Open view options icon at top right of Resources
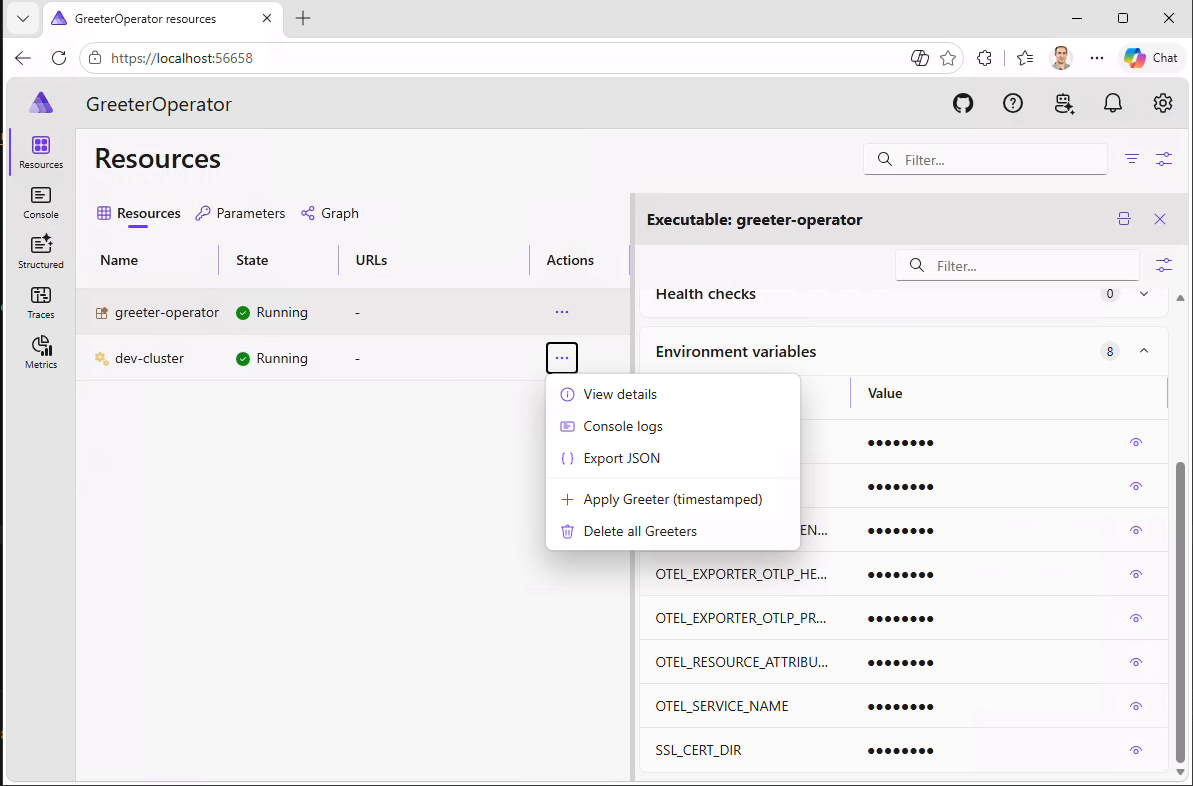 point(1164,159)
